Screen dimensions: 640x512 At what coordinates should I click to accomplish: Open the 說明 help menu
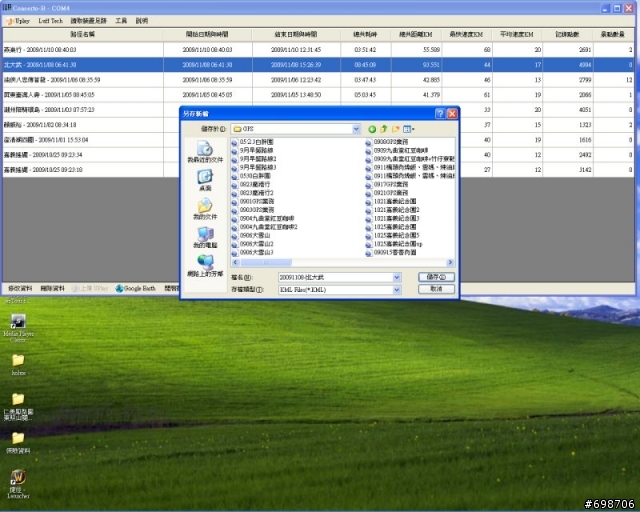tap(142, 21)
